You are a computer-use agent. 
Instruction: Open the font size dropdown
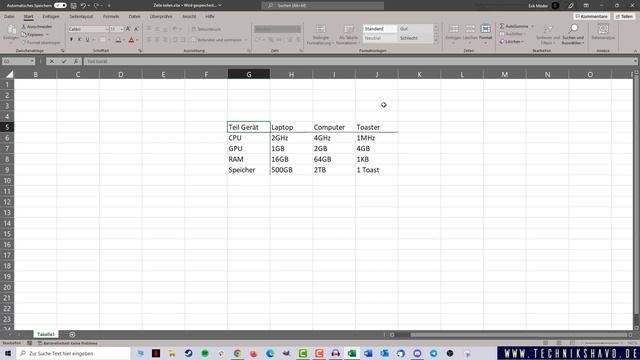pyautogui.click(x=122, y=29)
